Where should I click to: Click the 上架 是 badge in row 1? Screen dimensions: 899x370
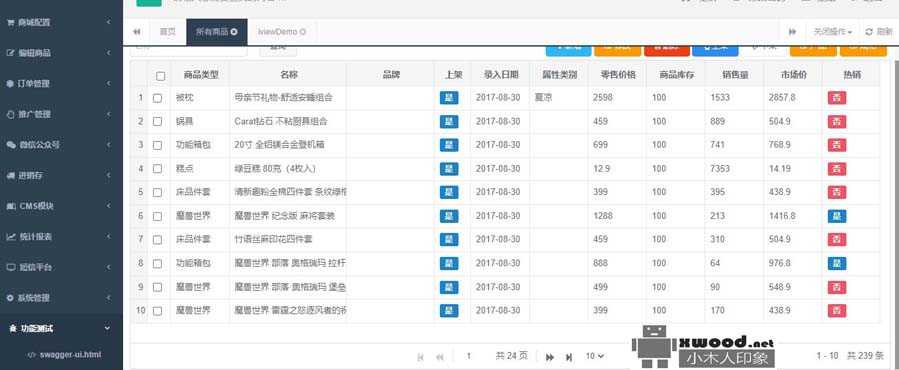coord(449,98)
